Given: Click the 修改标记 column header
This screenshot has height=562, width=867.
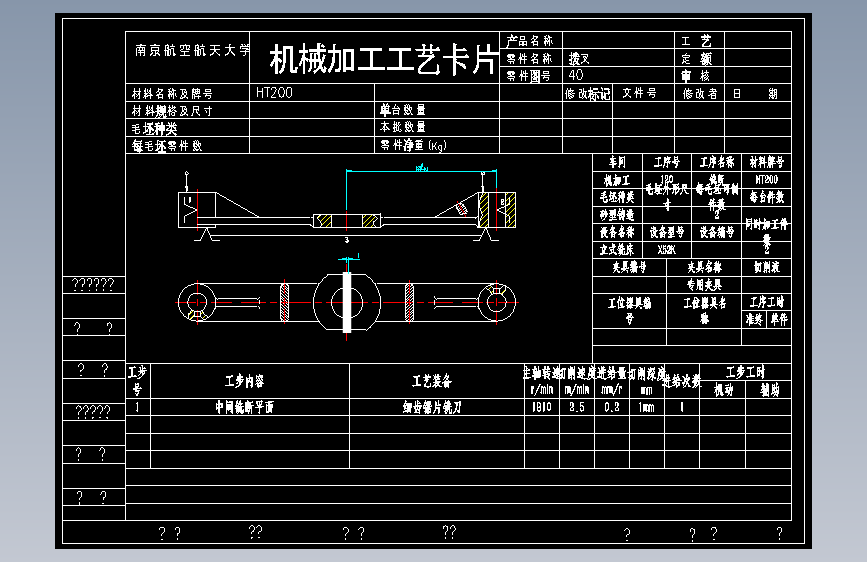Looking at the screenshot, I should (587, 93).
